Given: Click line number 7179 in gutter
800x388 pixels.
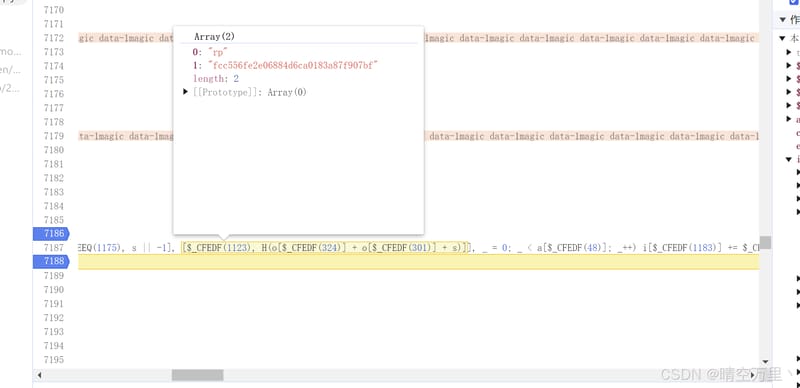Looking at the screenshot, I should [x=54, y=136].
